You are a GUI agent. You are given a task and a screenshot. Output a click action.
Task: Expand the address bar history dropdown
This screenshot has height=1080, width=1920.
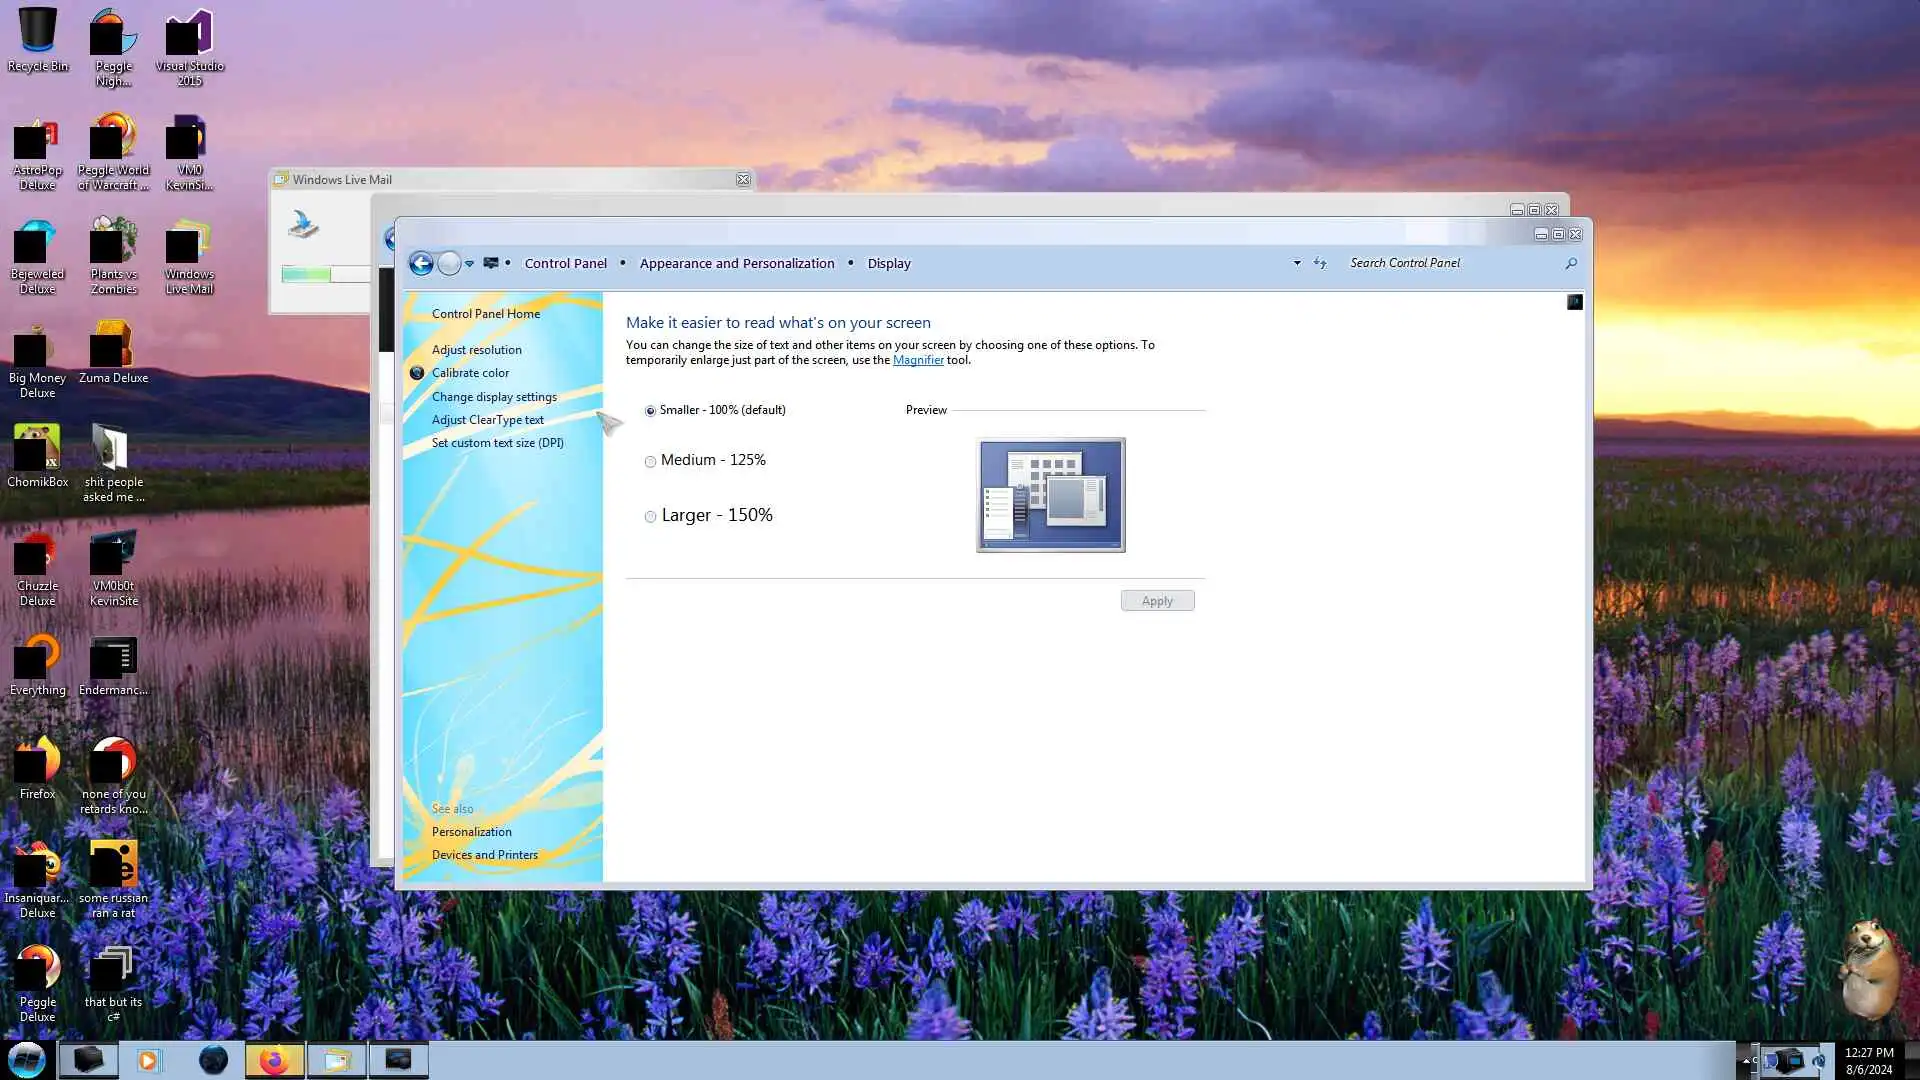tap(1297, 263)
